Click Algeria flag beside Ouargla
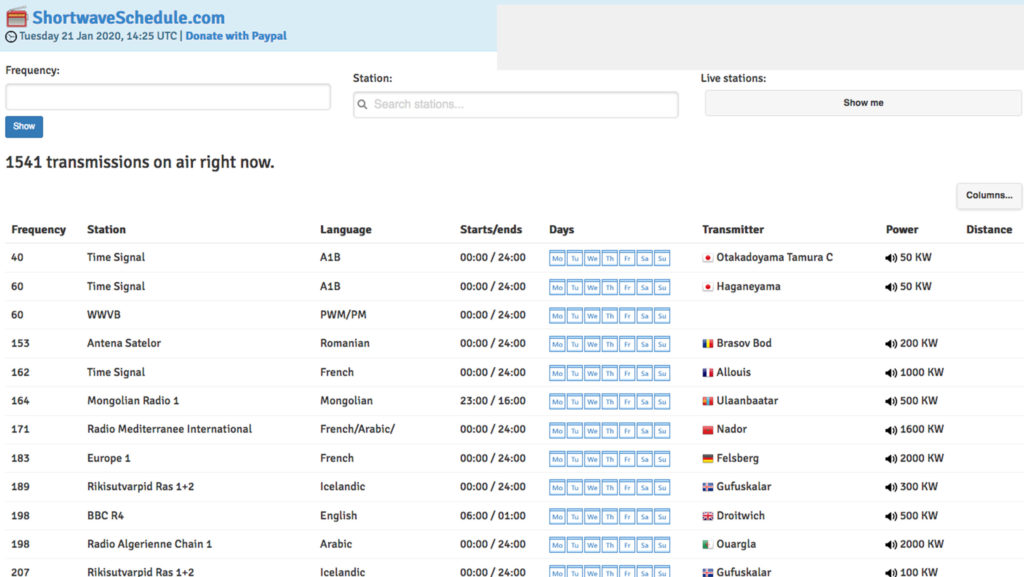Viewport: 1024px width, 577px height. [707, 544]
